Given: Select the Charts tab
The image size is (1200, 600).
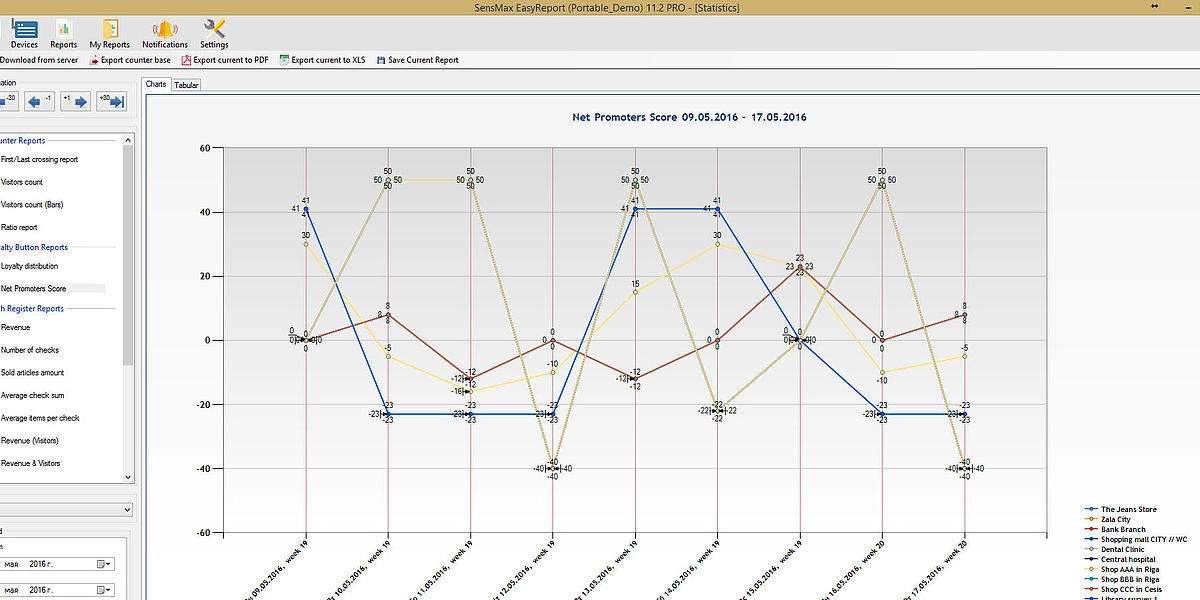Looking at the screenshot, I should click(x=156, y=84).
